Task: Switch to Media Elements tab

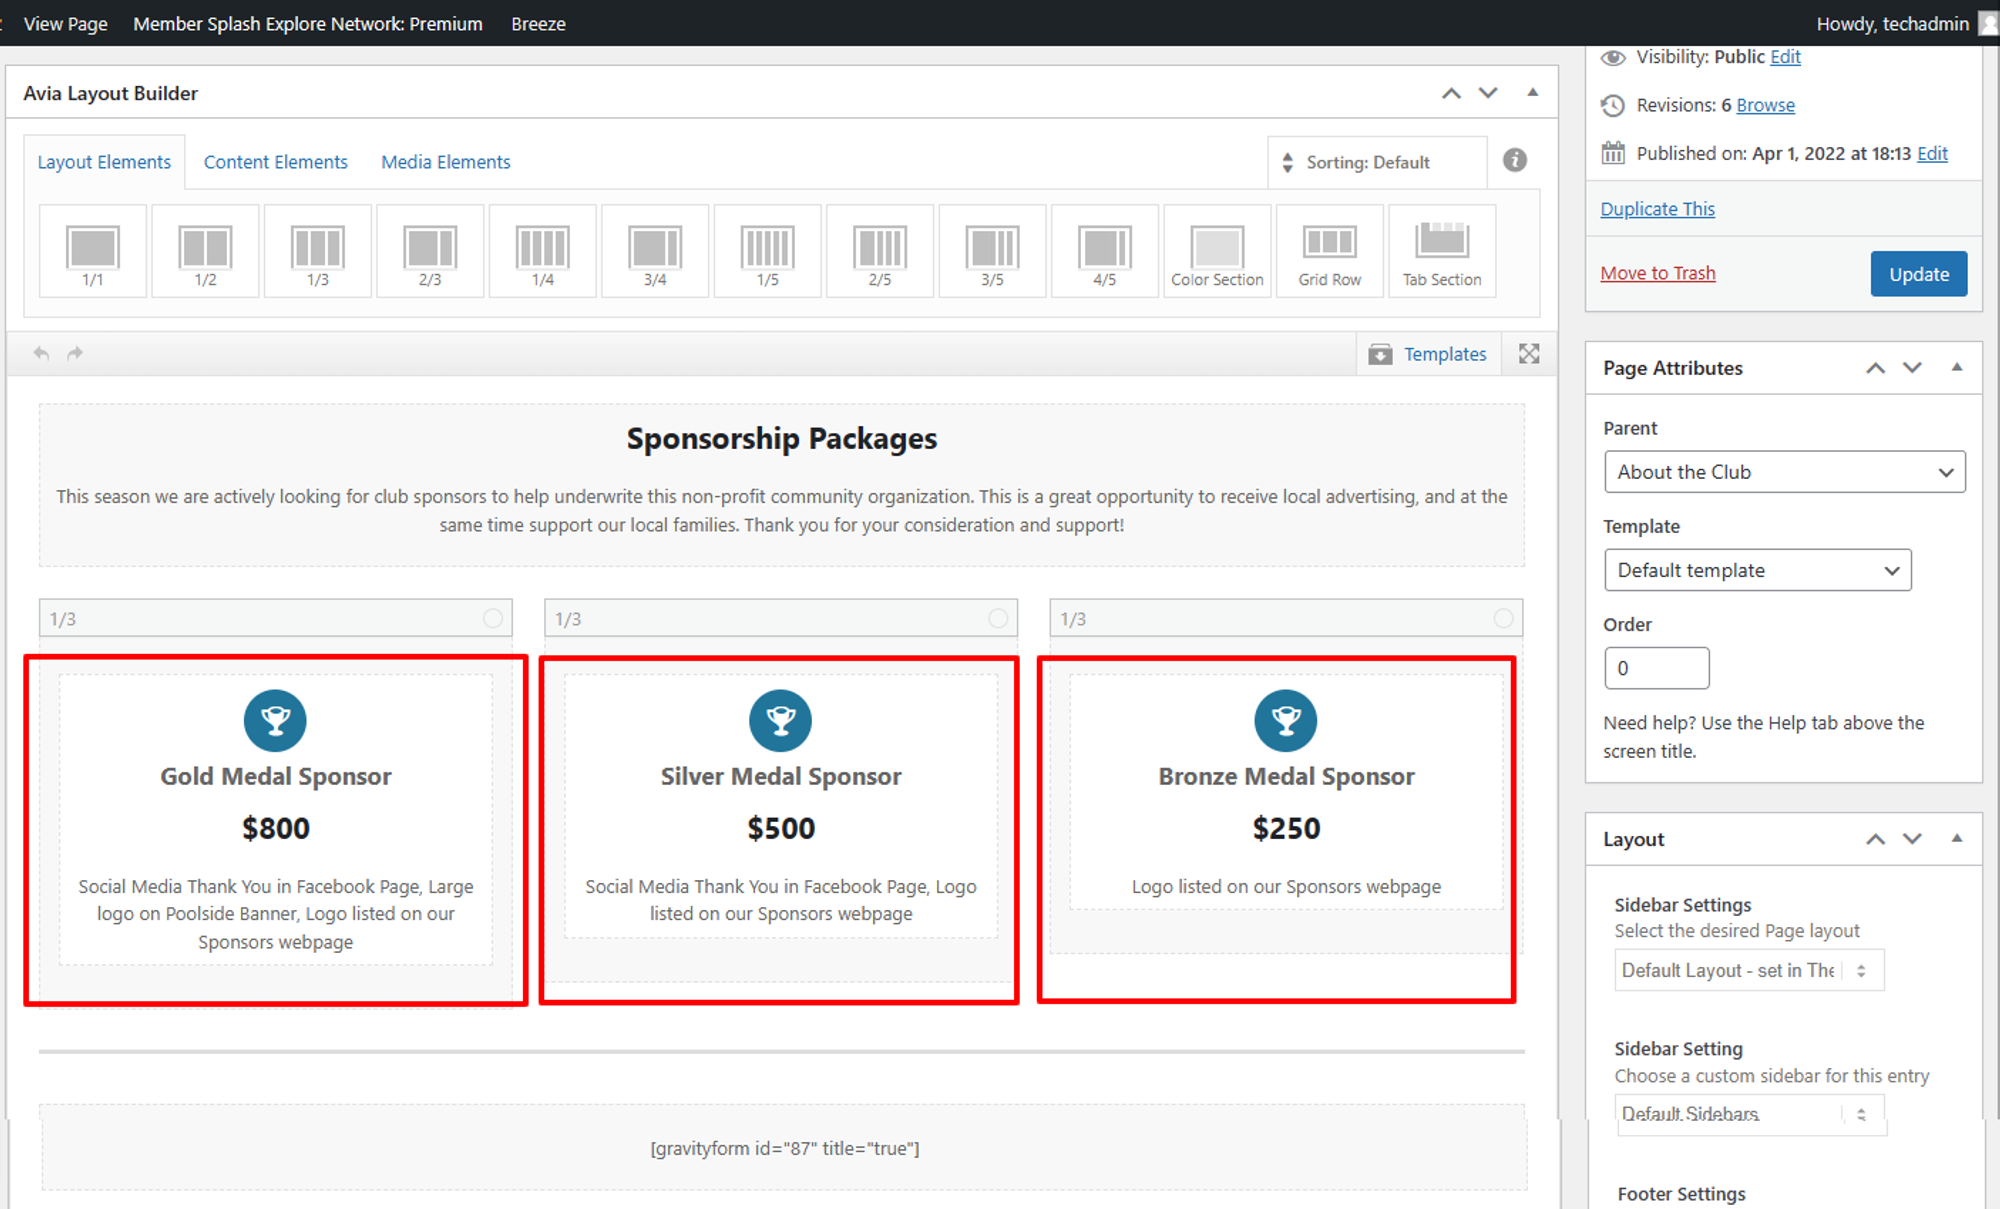Action: (445, 162)
